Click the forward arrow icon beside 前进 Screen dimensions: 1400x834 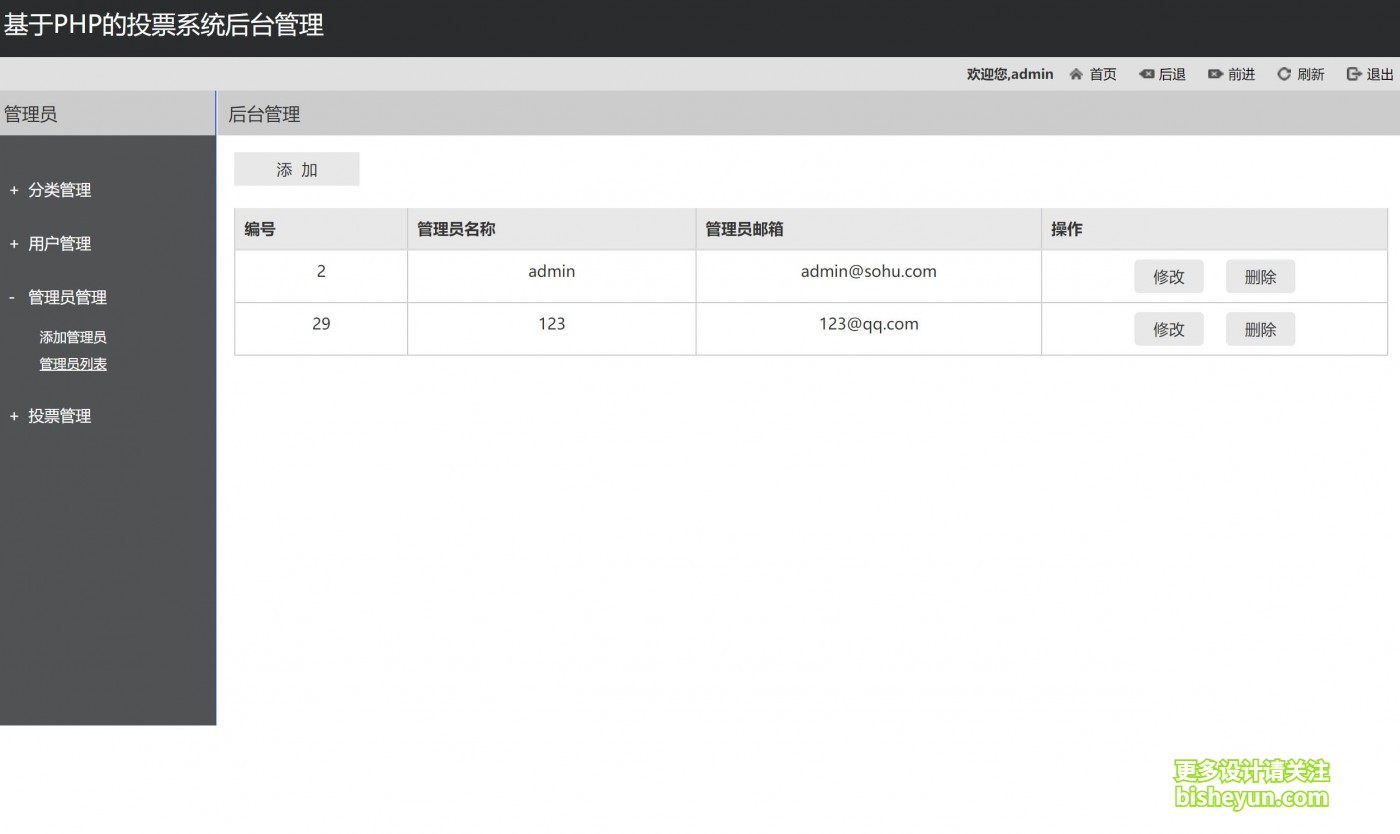click(x=1215, y=74)
